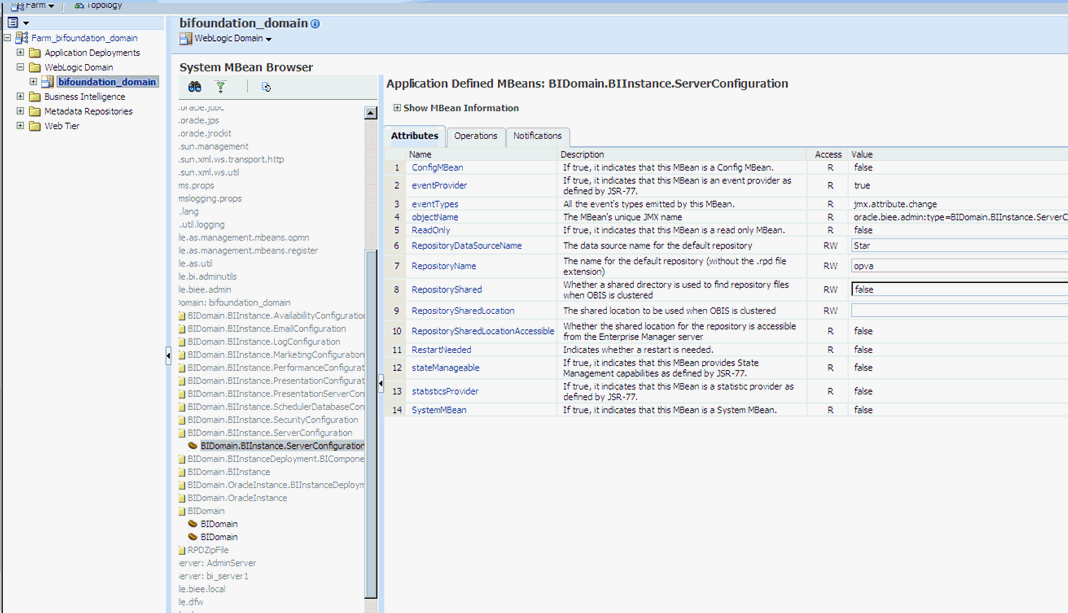Click the Application Deployments folder icon

click(35, 52)
